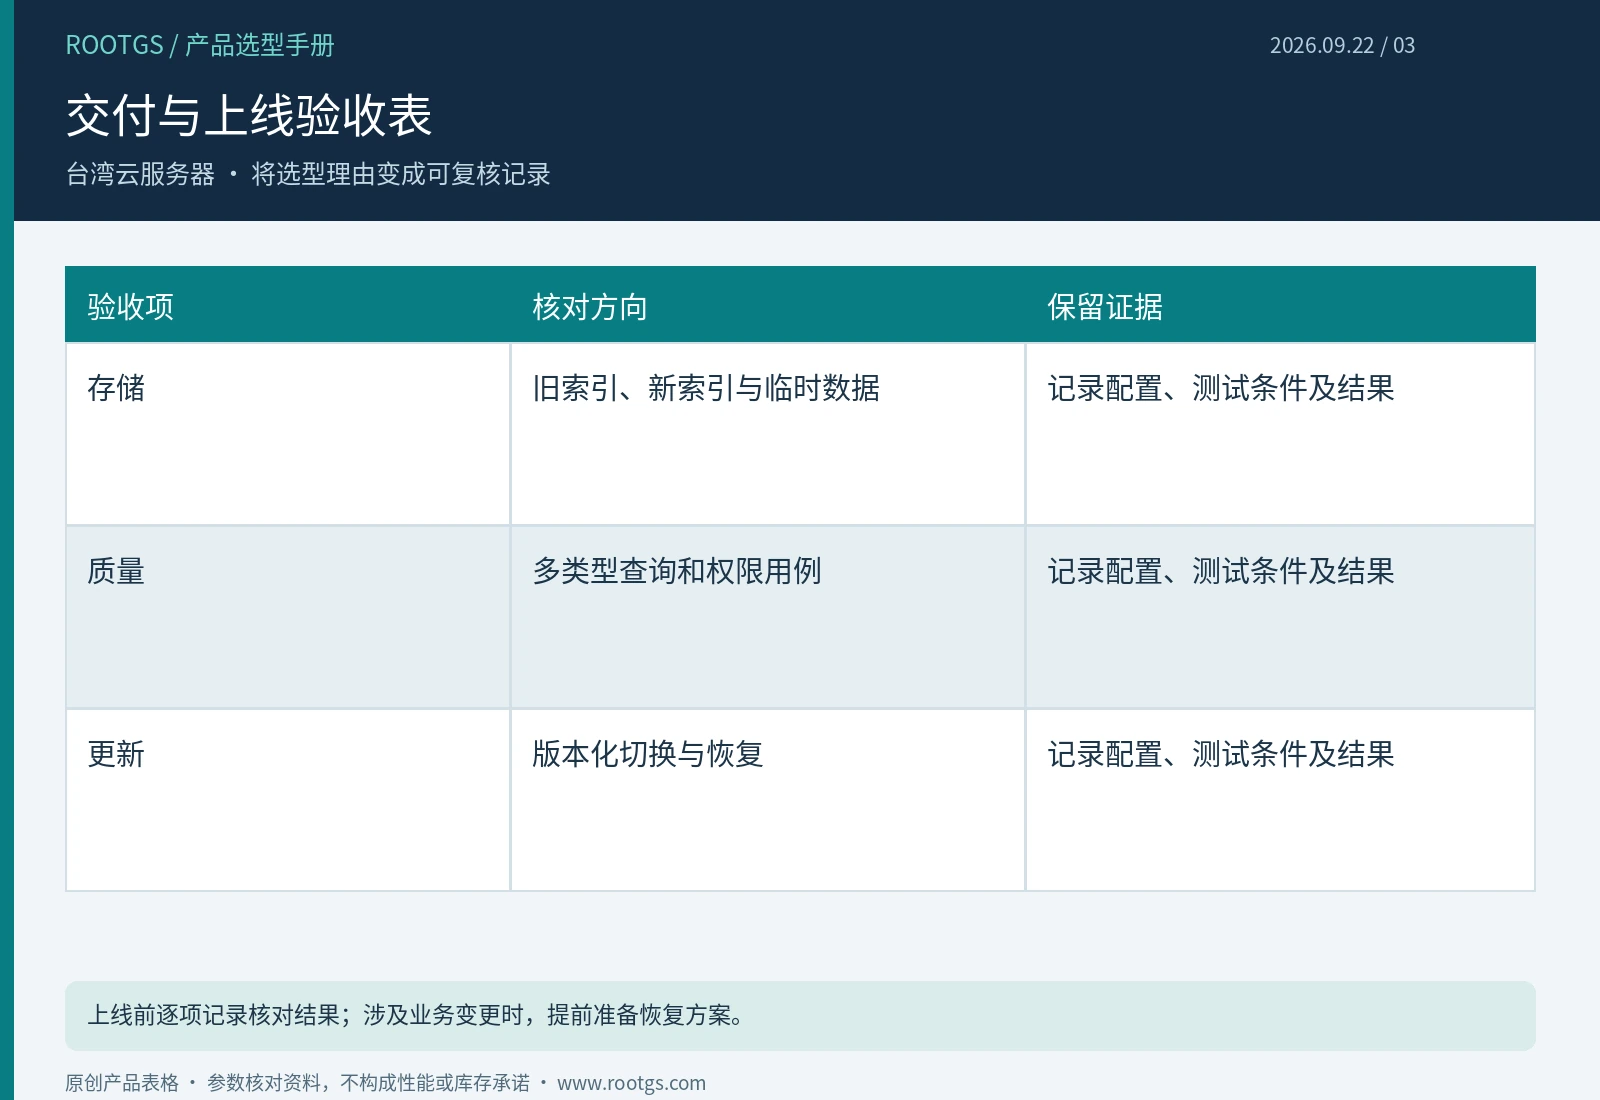This screenshot has width=1600, height=1100.
Task: Click the subtitle 台湾云服务器 · 将选型理由变成可复核记录
Action: (x=308, y=174)
